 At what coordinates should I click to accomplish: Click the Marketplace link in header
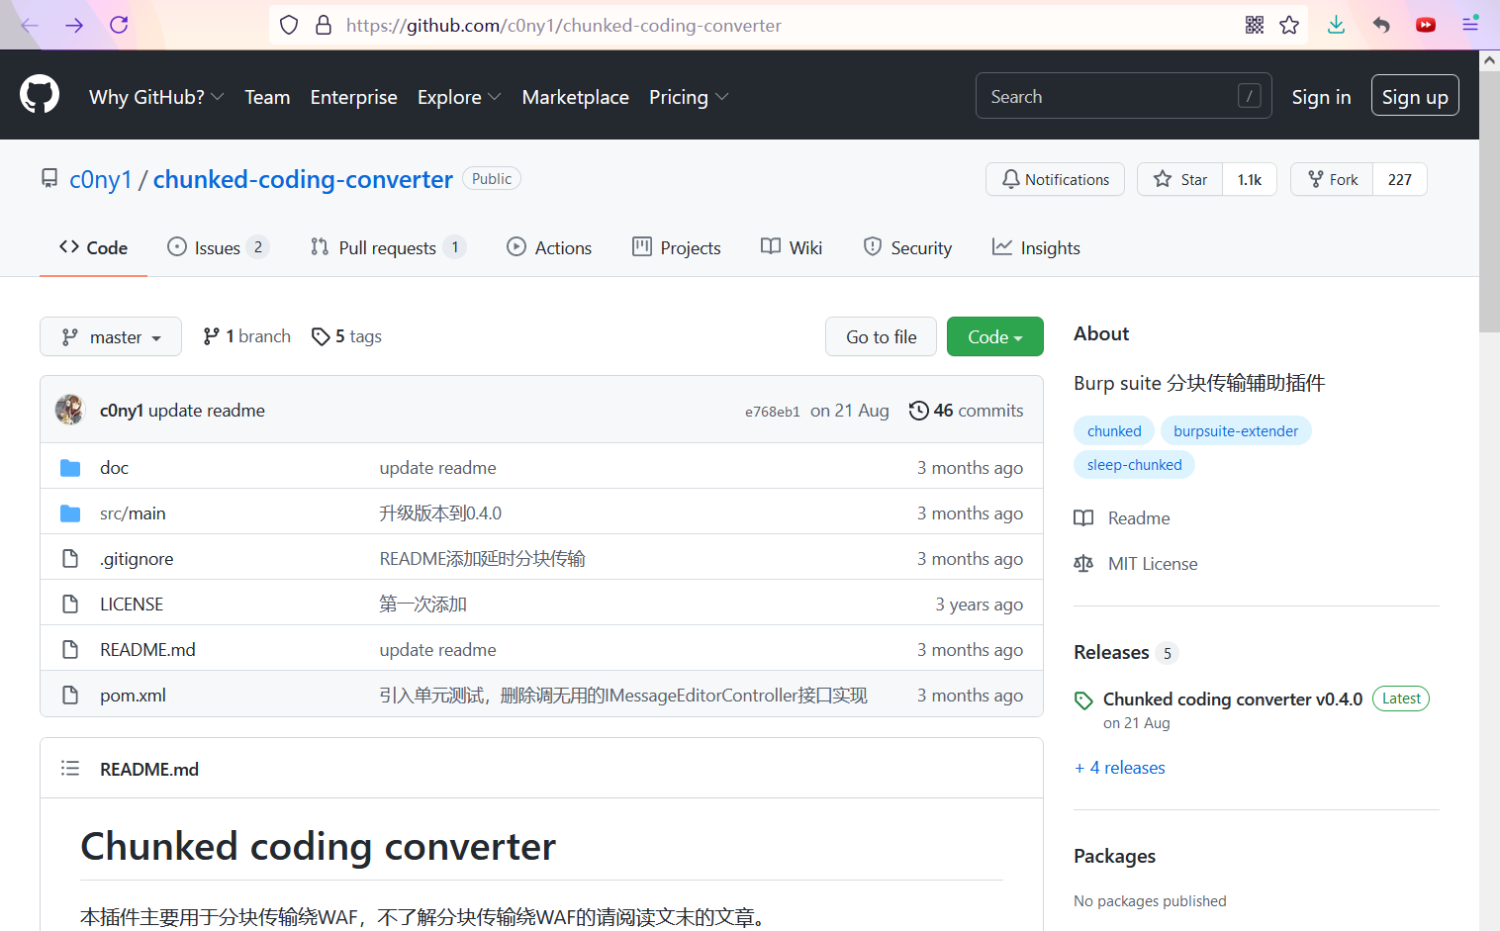575,97
